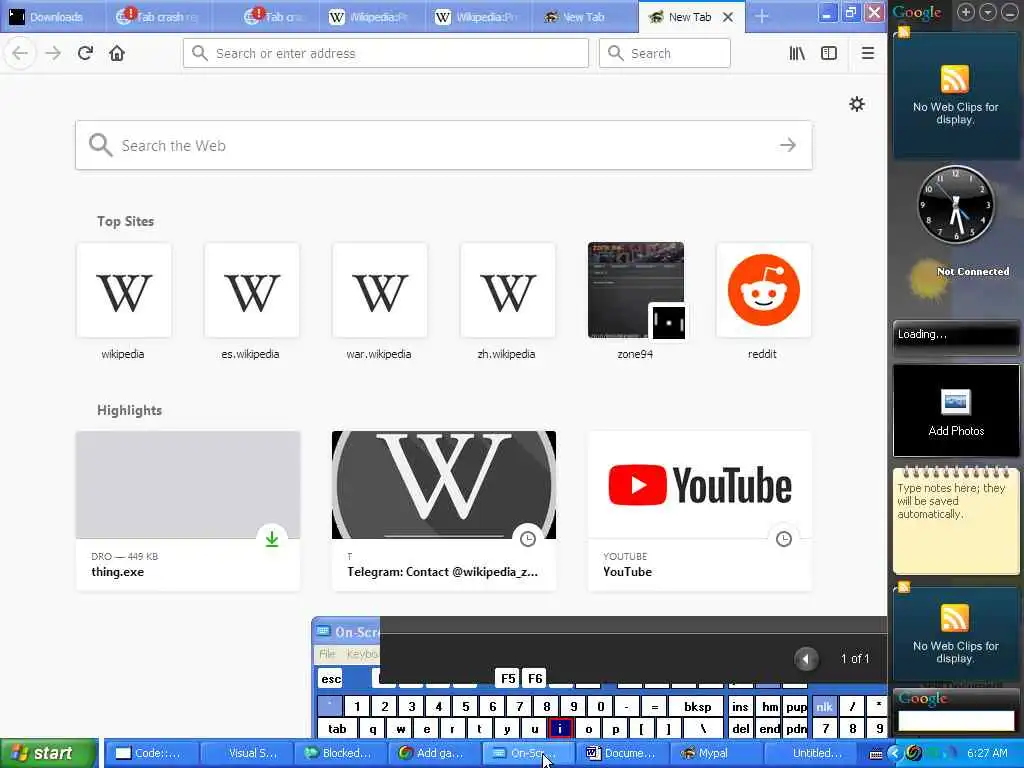Click the tab key on On-Screen Keyboard
The width and height of the screenshot is (1024, 768).
pos(337,729)
